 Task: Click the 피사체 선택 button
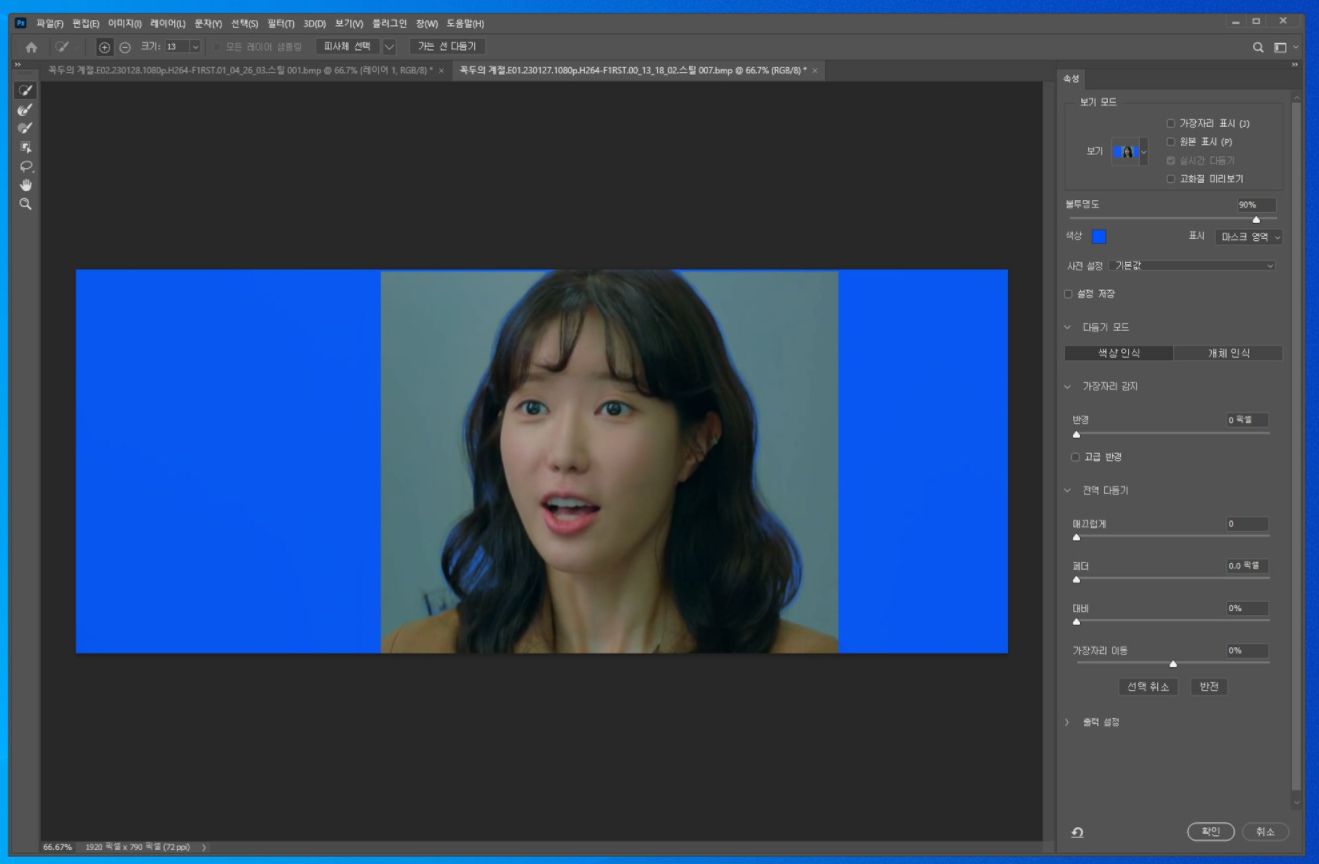tap(348, 46)
